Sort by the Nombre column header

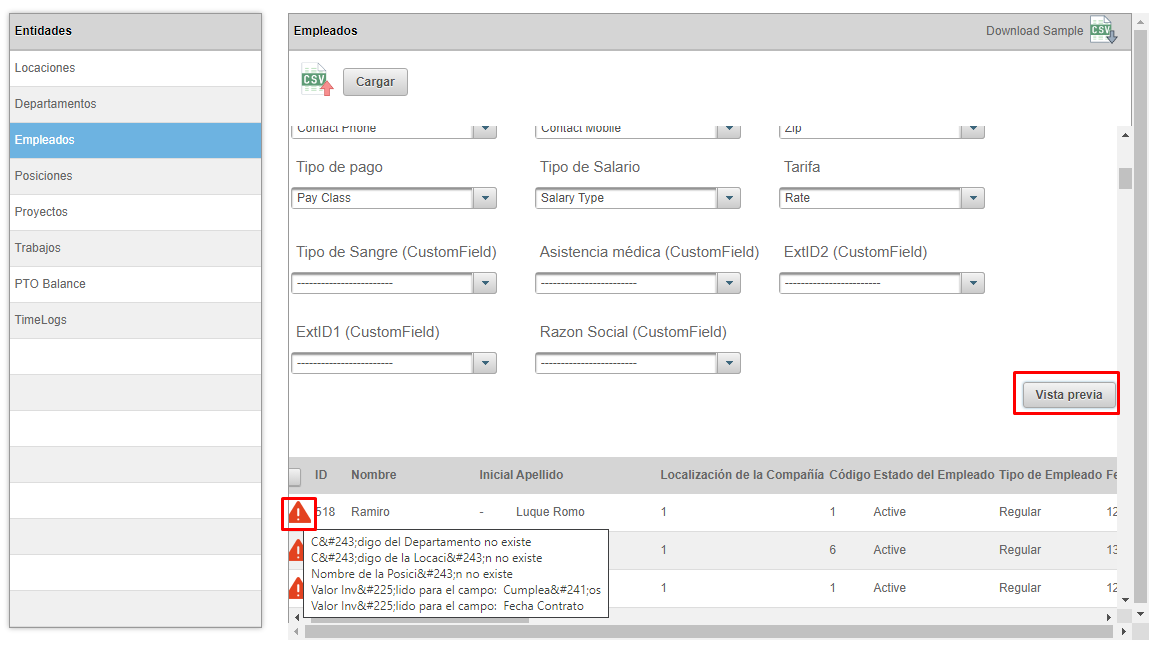point(373,475)
